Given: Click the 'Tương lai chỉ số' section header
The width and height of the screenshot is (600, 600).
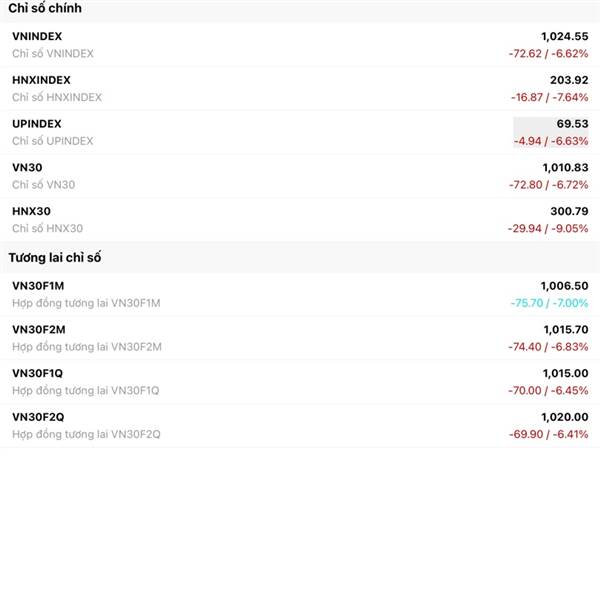Looking at the screenshot, I should click(55, 257).
